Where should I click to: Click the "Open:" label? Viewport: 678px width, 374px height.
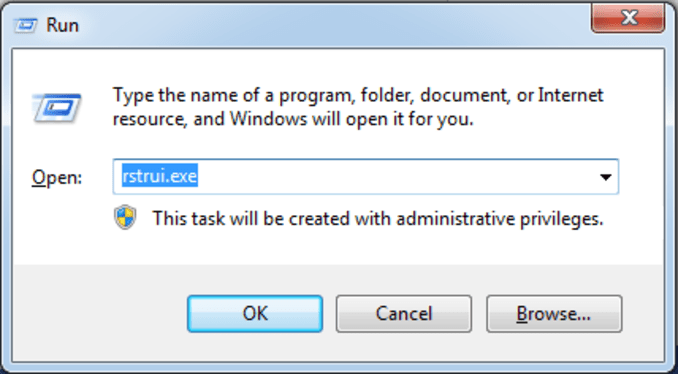[57, 177]
